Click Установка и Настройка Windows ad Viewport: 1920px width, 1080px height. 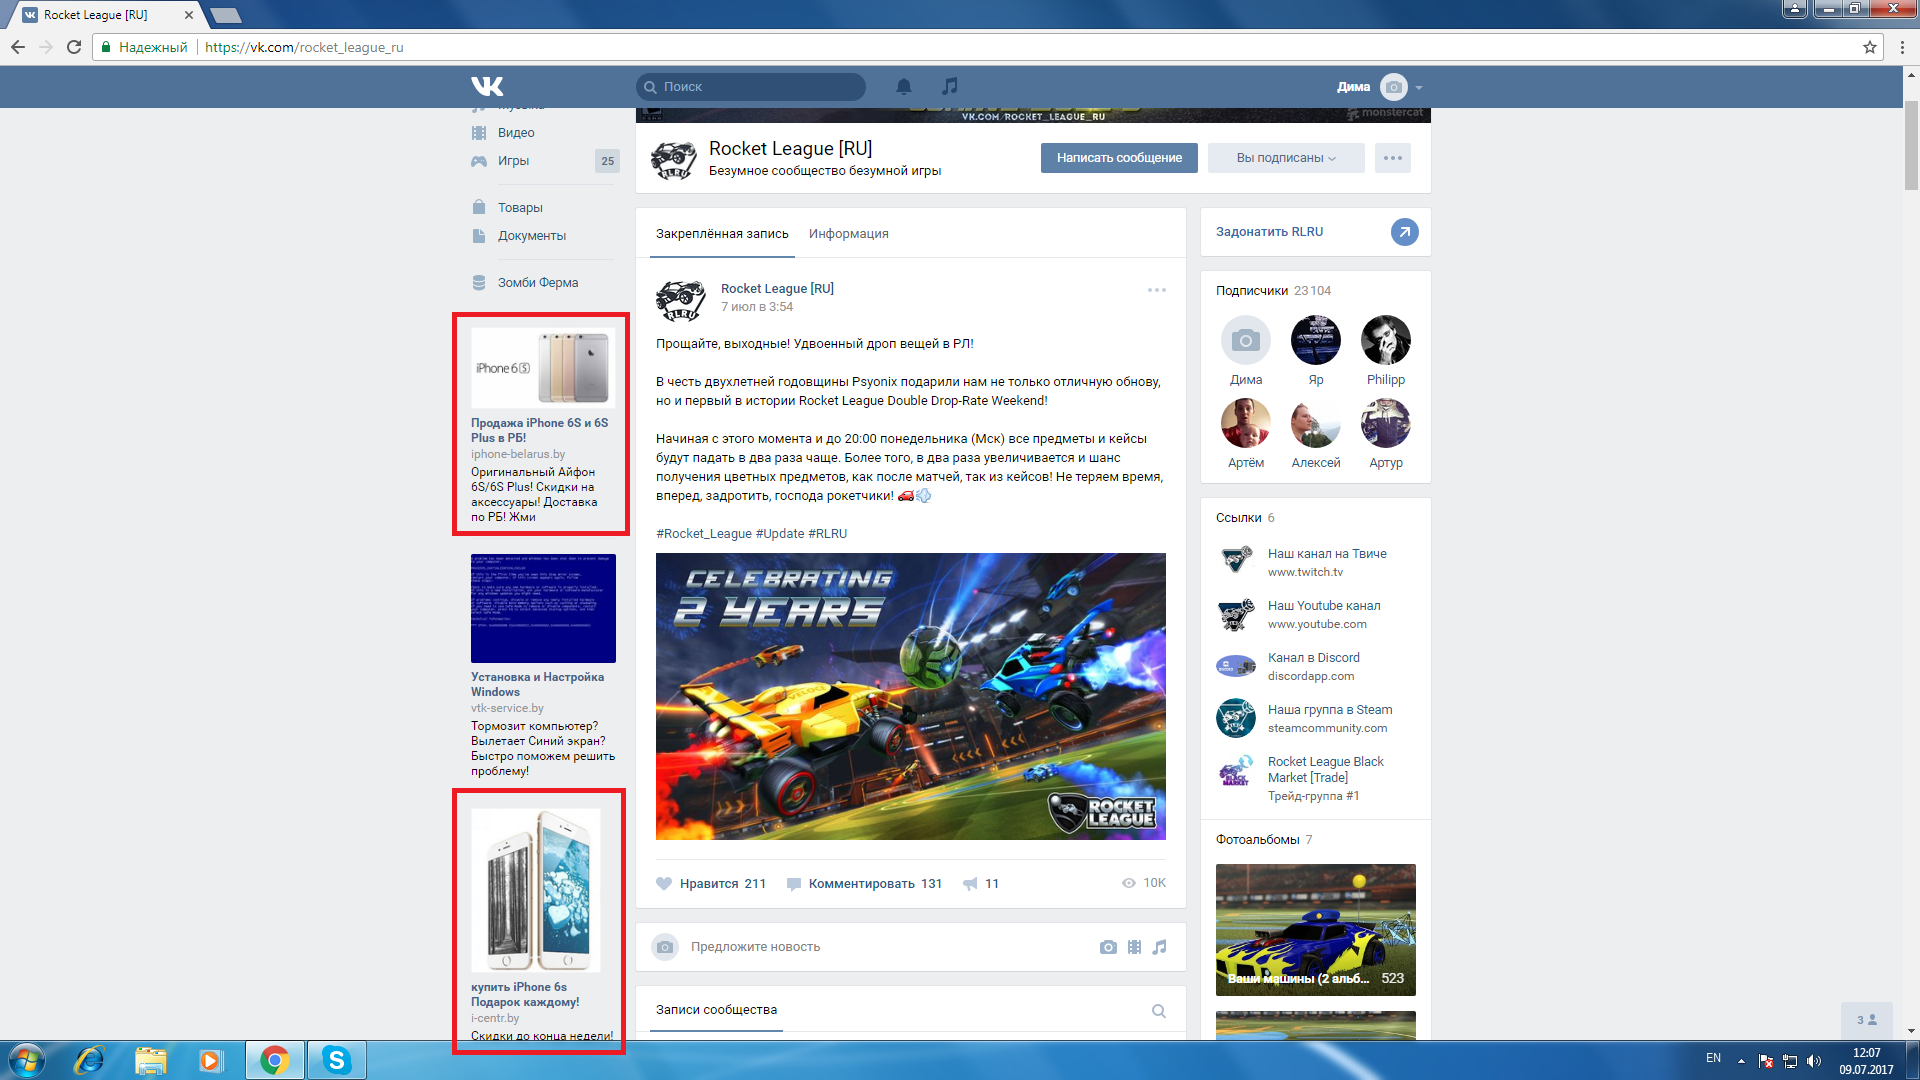pyautogui.click(x=542, y=666)
